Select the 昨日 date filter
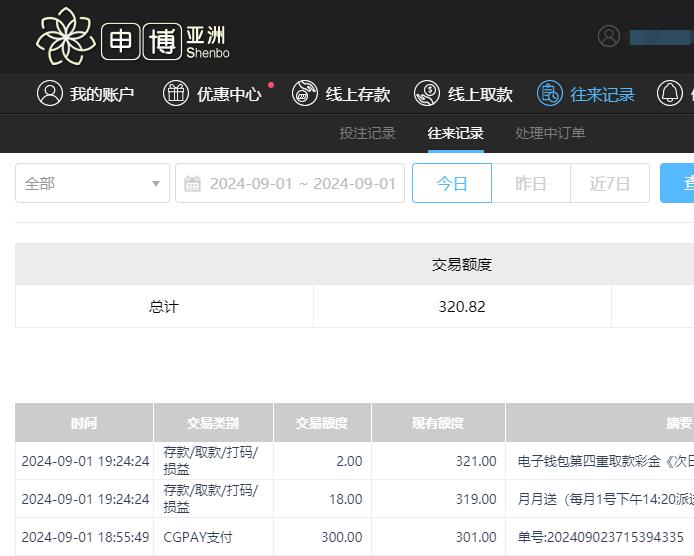The image size is (694, 556). point(531,184)
